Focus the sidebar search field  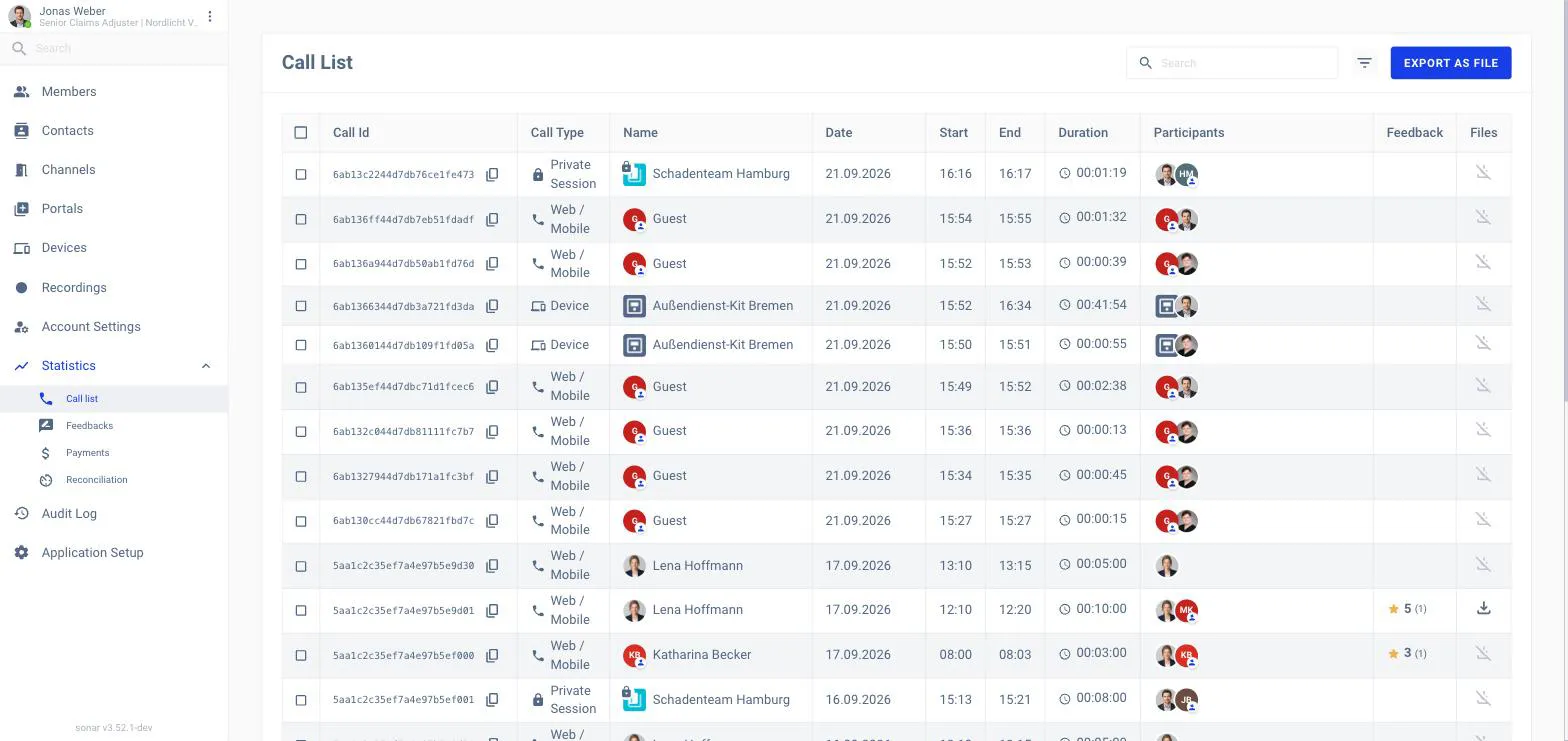114,48
